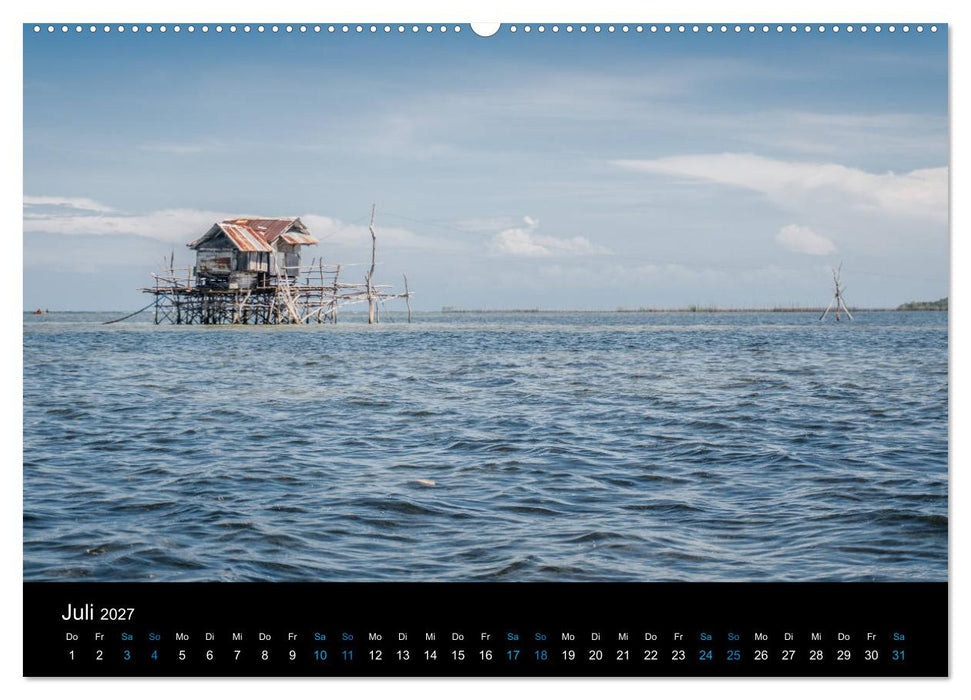Image resolution: width=971 pixels, height=700 pixels.
Task: Select date 2 under Fr
Action: pos(99,655)
